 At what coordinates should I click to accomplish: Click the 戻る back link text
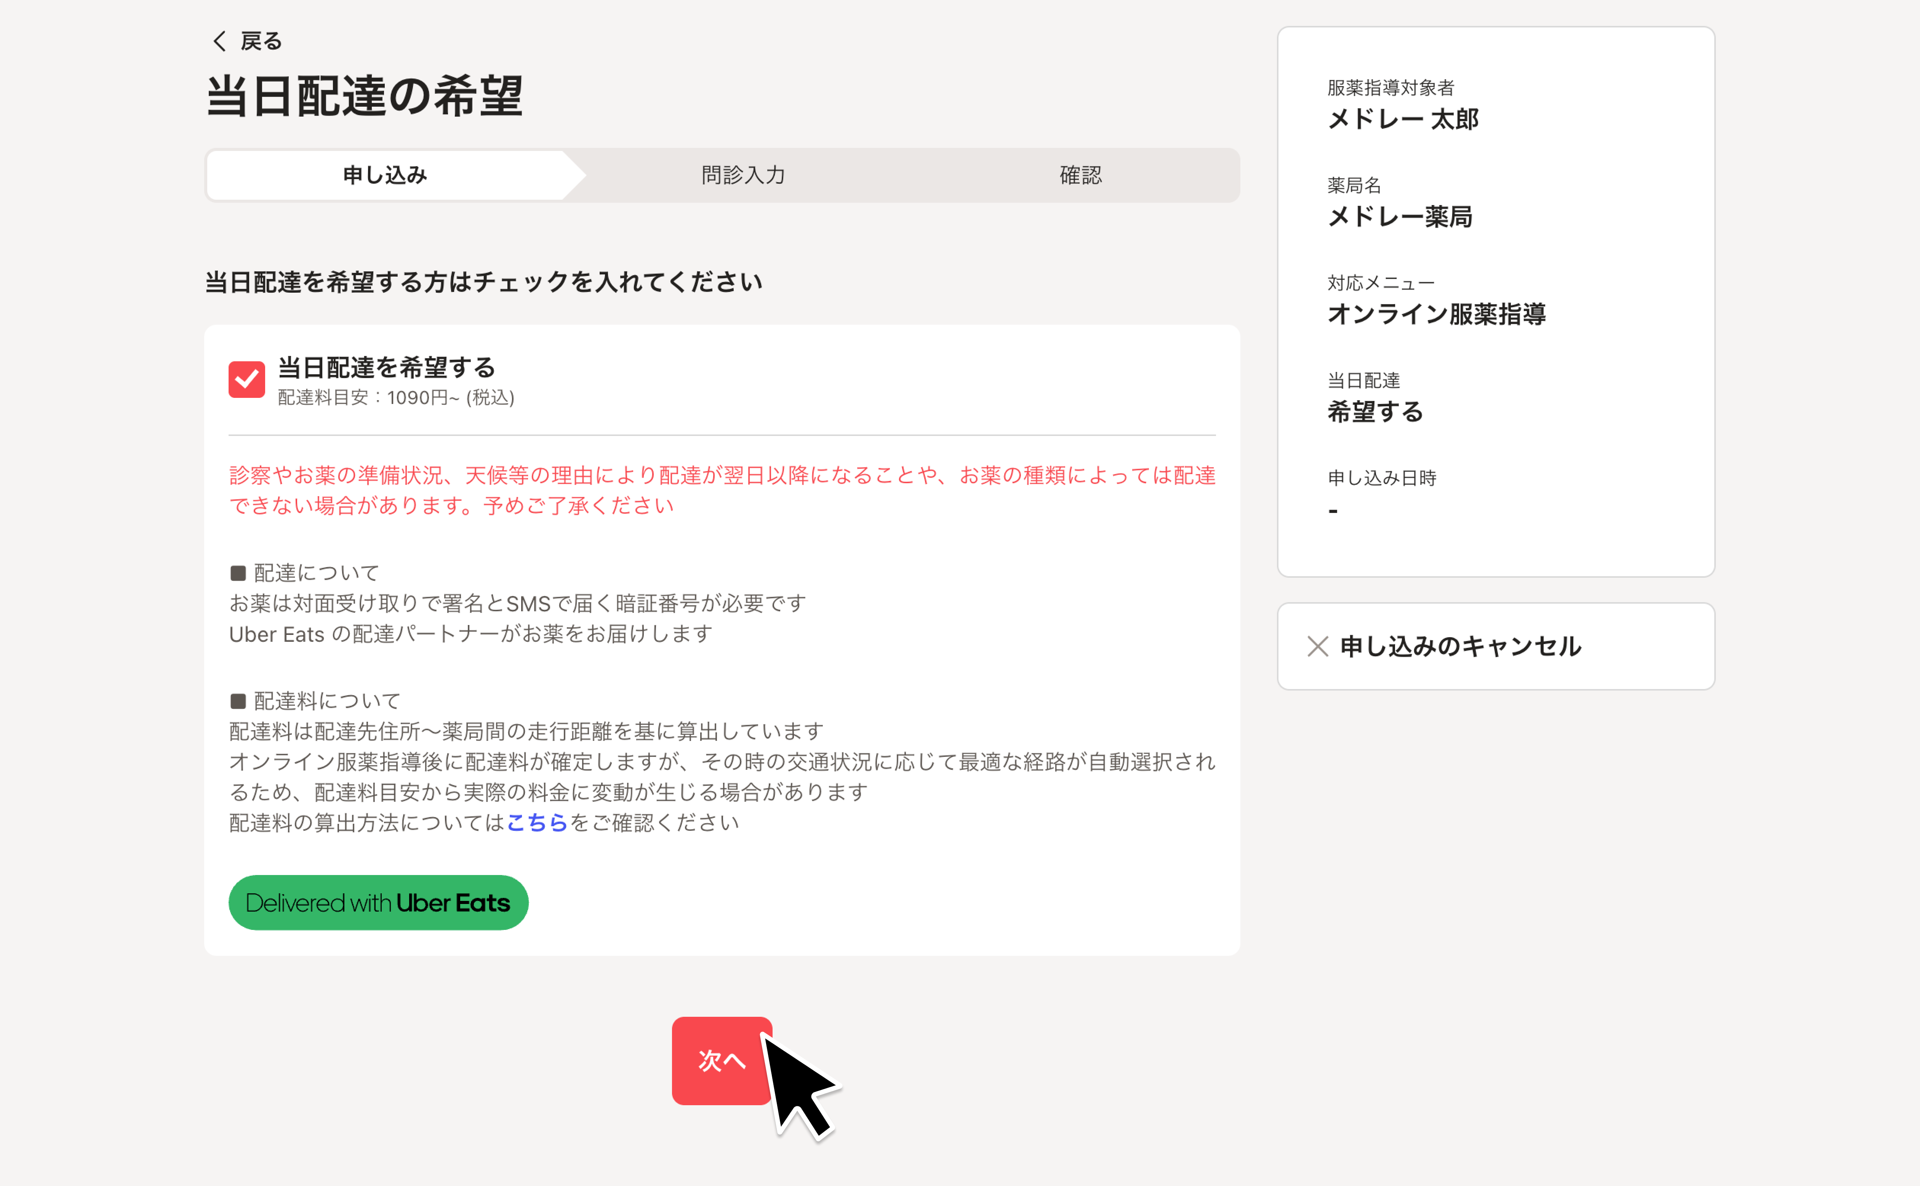click(x=261, y=41)
